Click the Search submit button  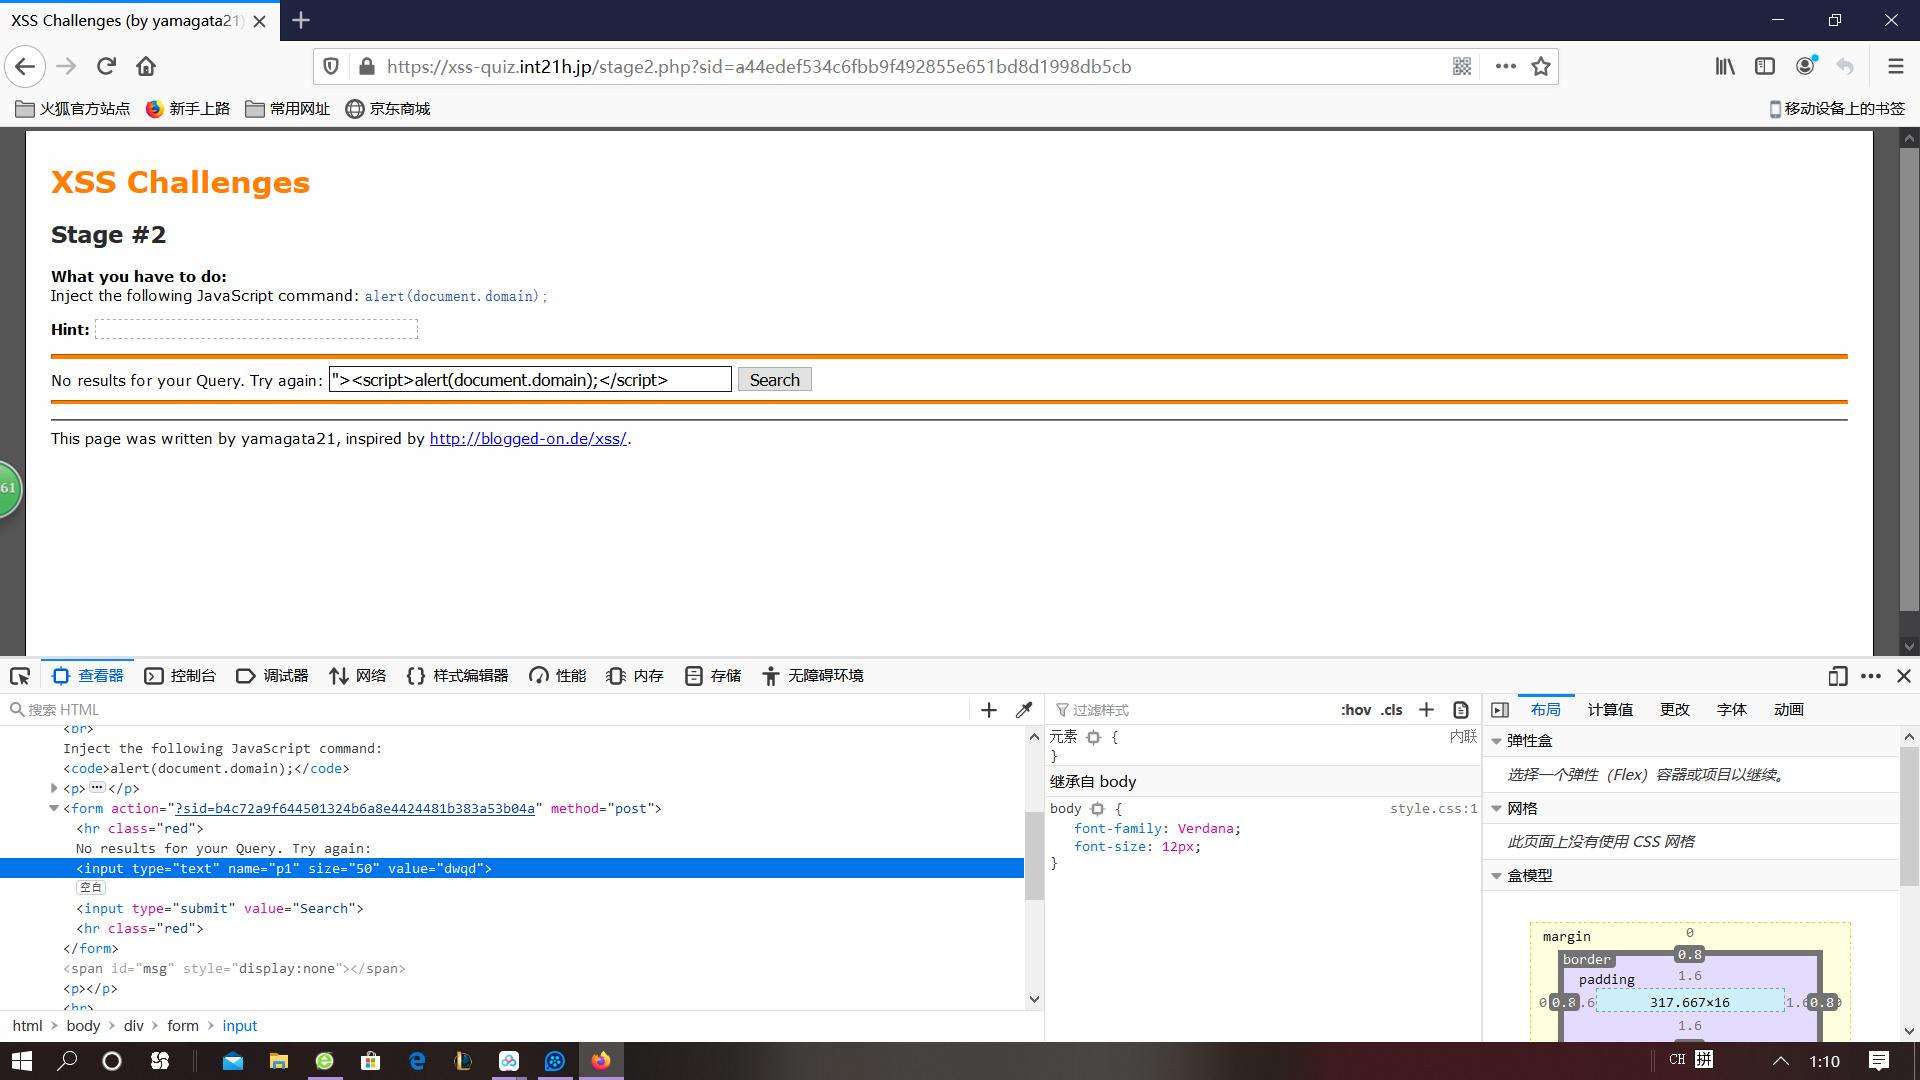pyautogui.click(x=775, y=380)
